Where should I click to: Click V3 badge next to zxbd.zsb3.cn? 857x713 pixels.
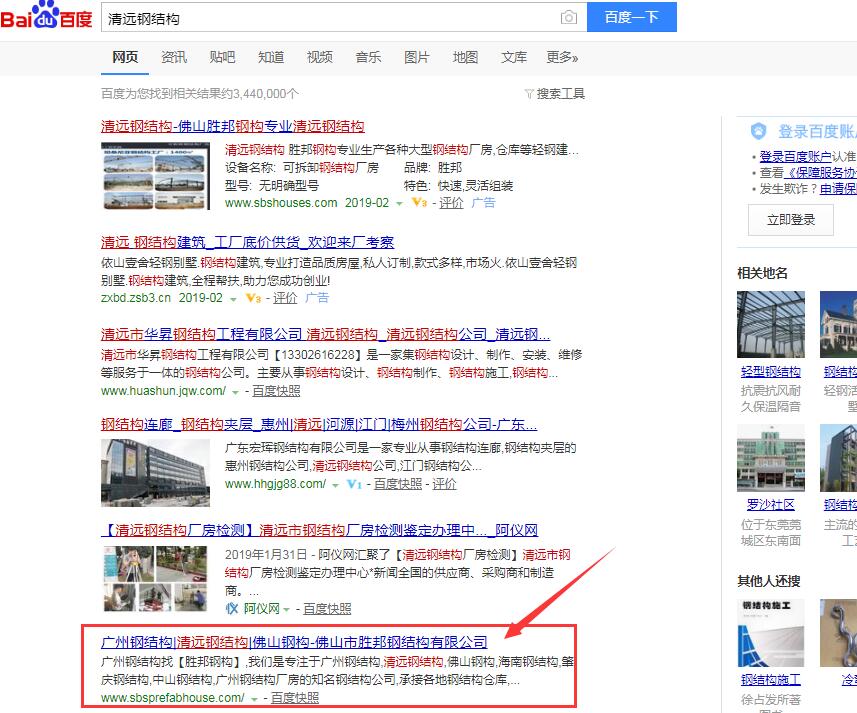[x=252, y=298]
